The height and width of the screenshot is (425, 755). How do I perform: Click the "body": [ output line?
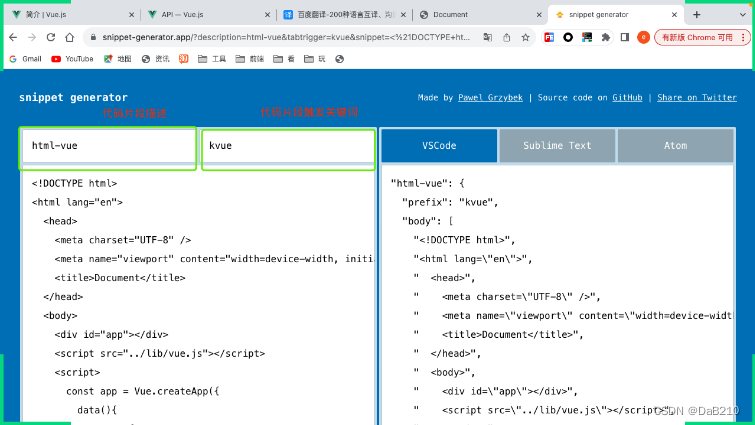428,221
